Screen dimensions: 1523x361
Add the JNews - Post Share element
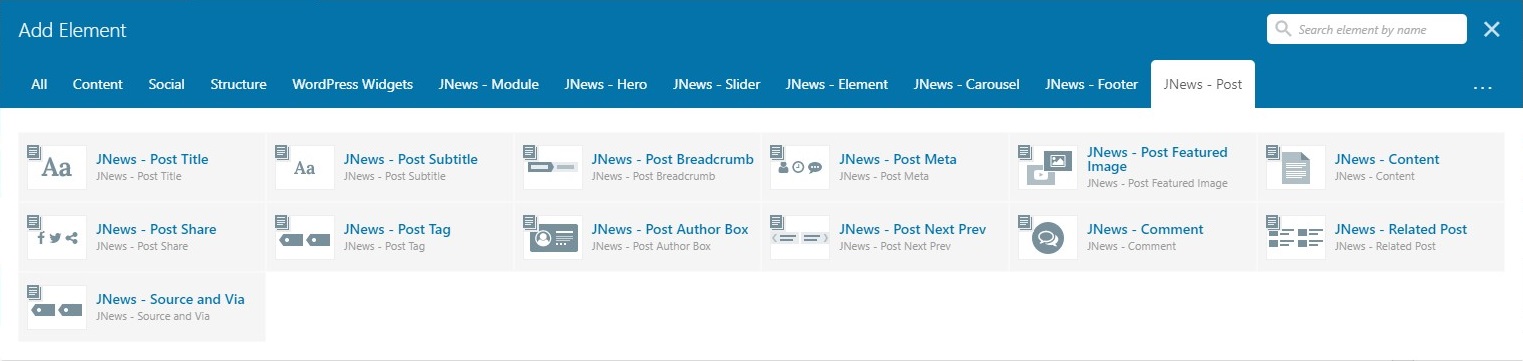(x=142, y=238)
